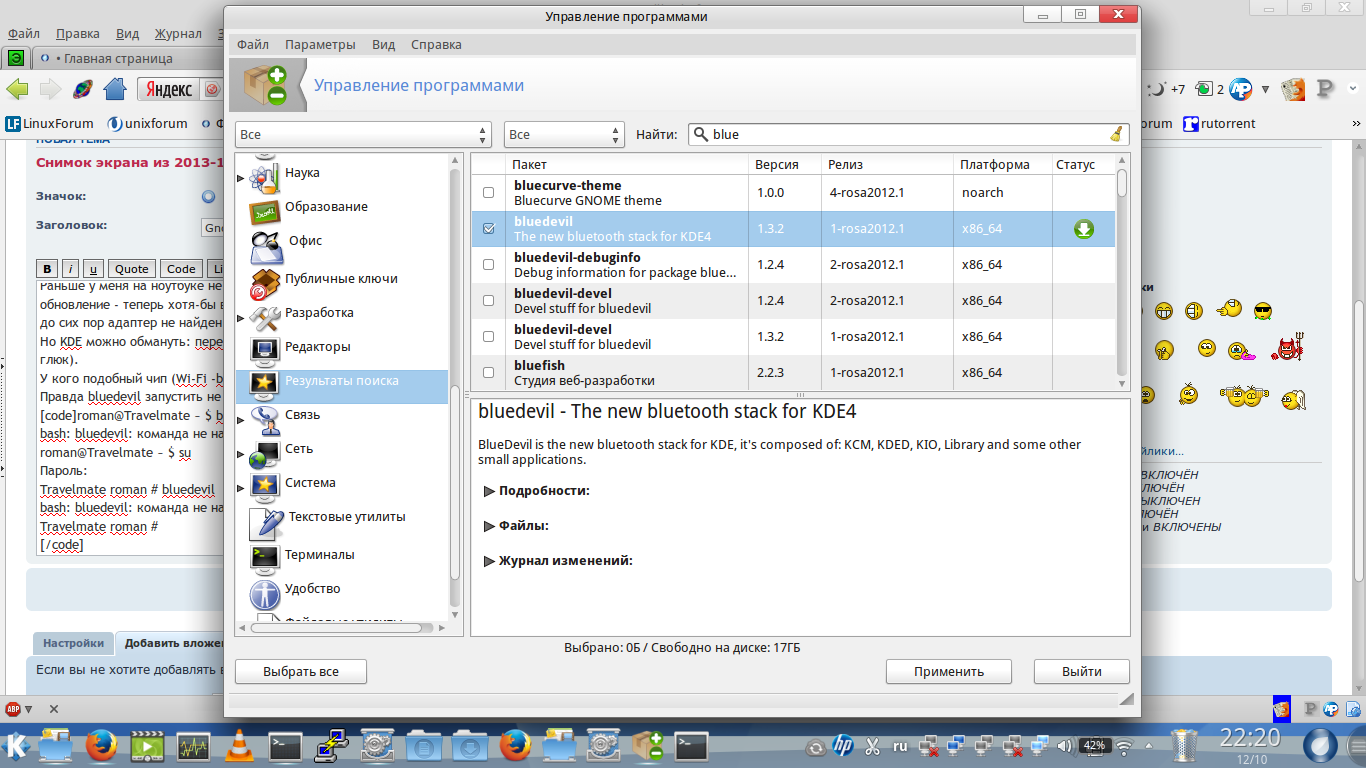
Task: Uncheck the bluedevil package checkbox
Action: point(489,229)
